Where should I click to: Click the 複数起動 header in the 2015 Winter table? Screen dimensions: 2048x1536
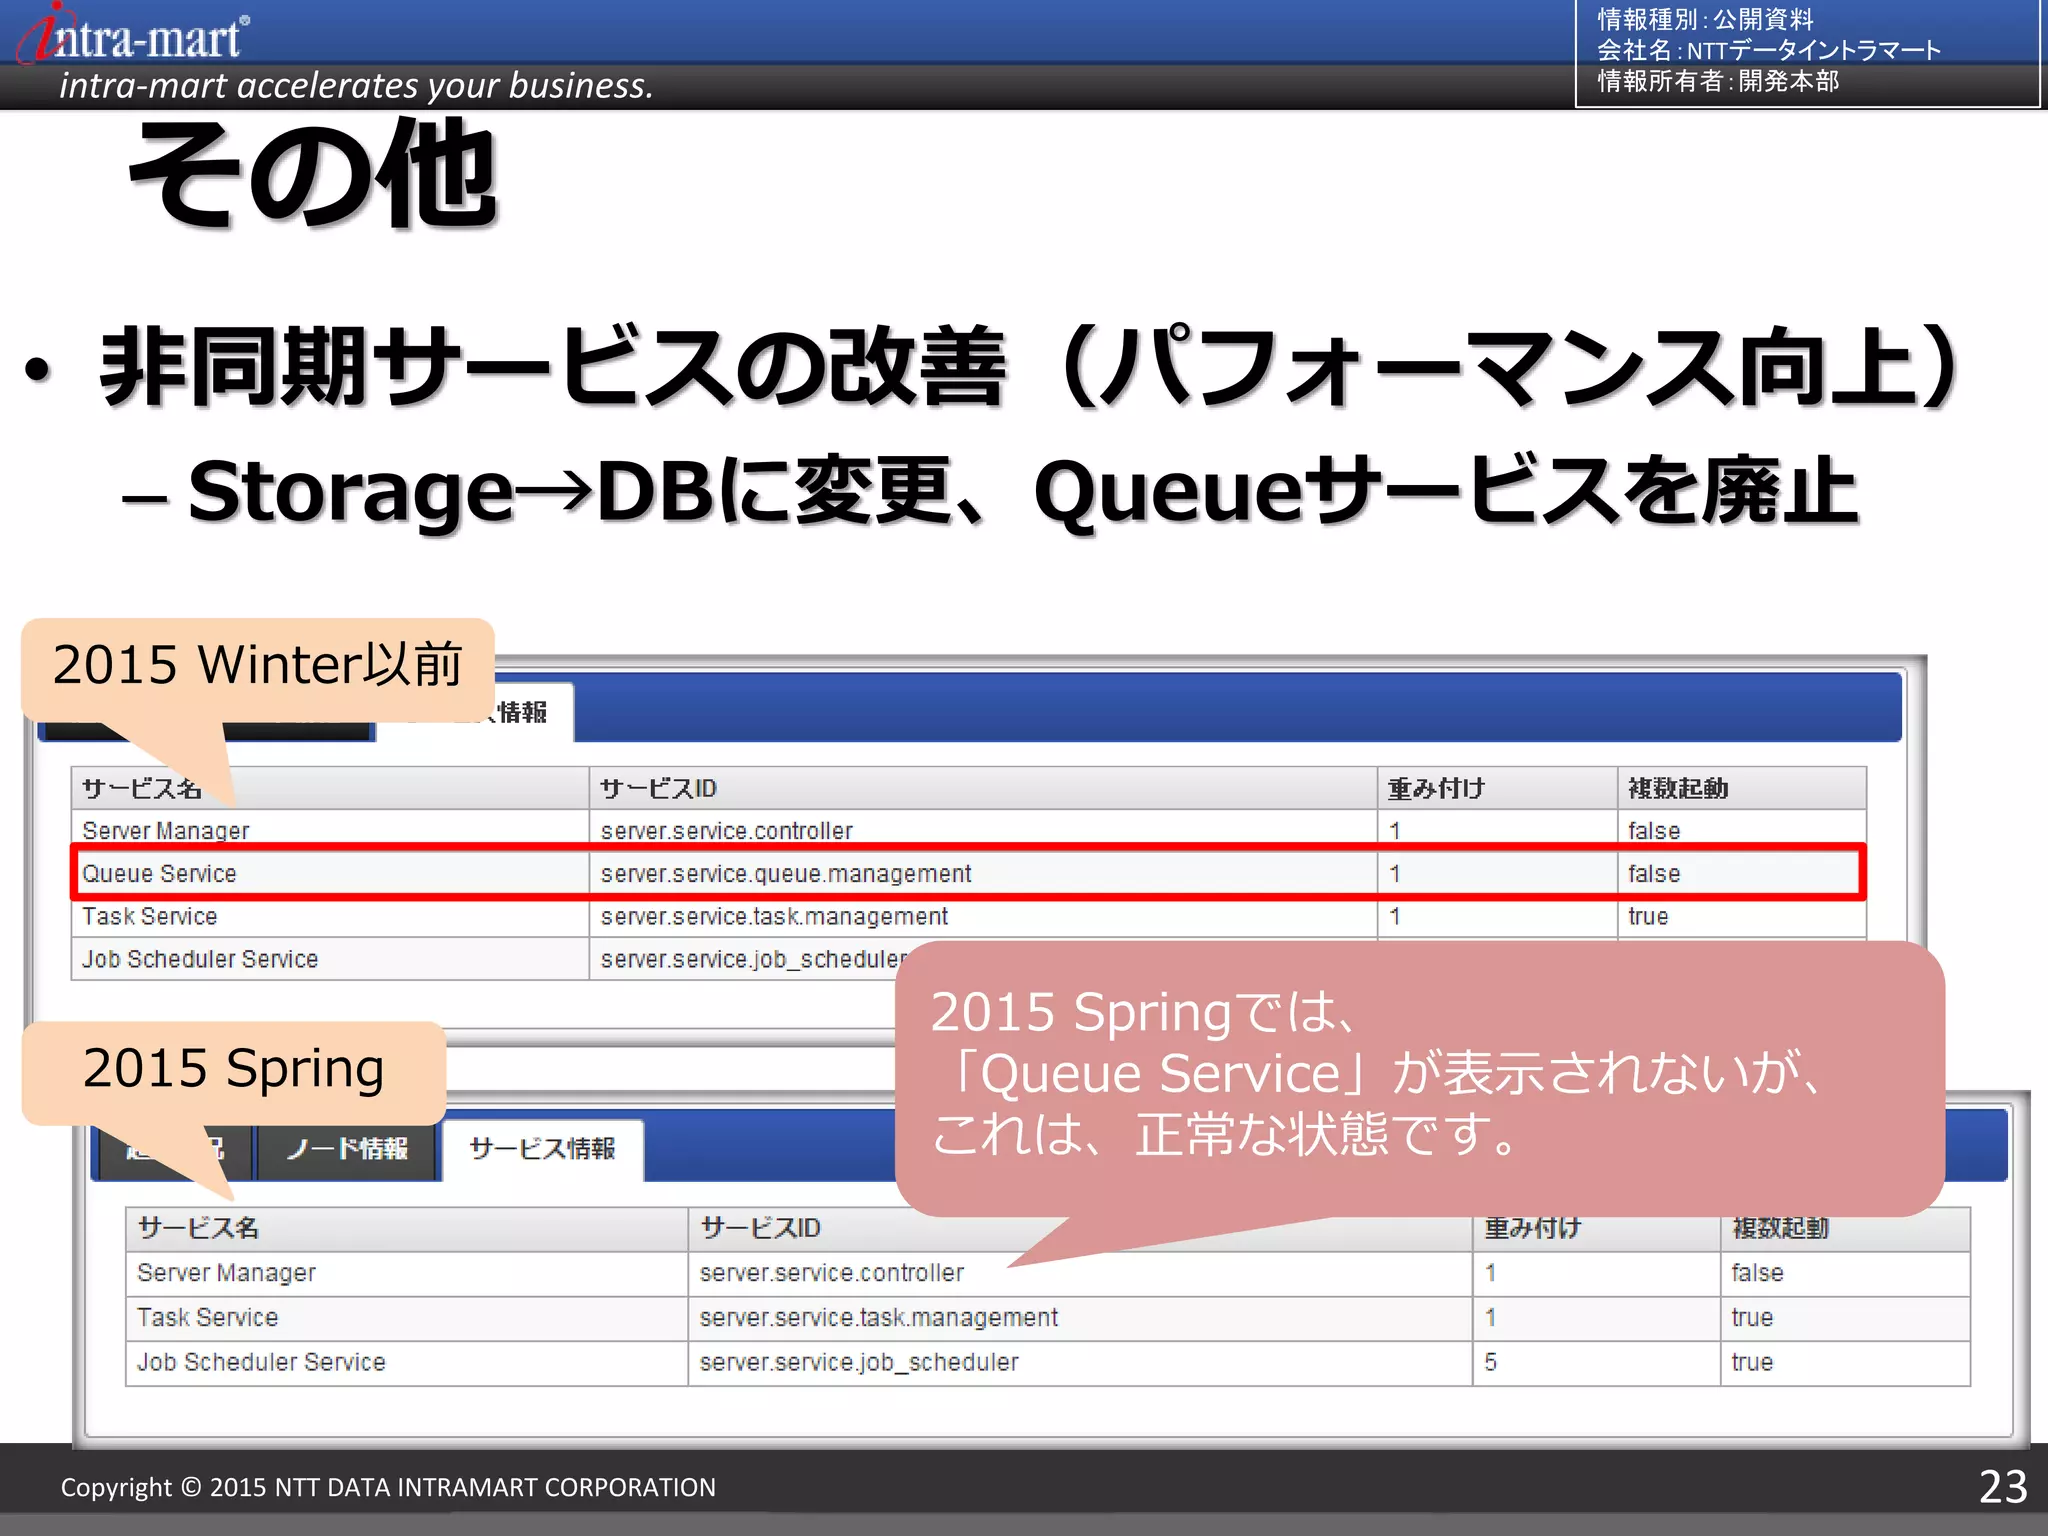click(x=1678, y=789)
